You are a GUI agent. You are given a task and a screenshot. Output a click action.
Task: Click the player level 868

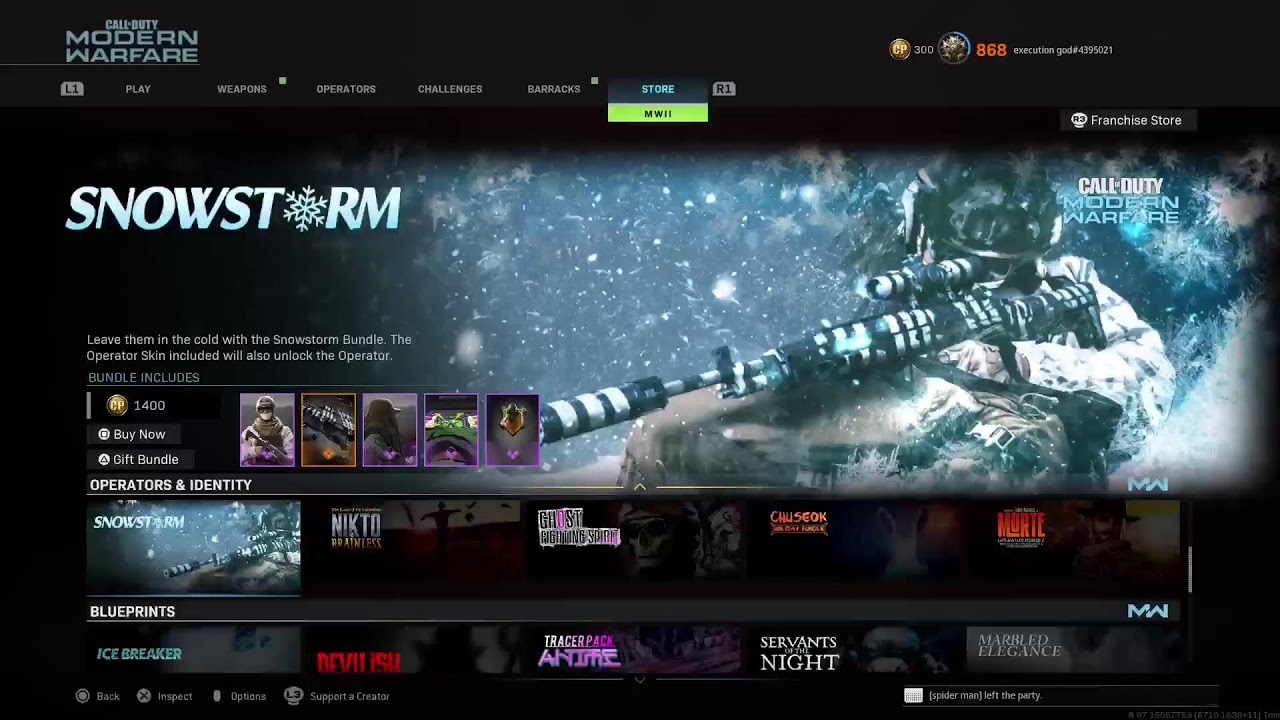(x=991, y=50)
